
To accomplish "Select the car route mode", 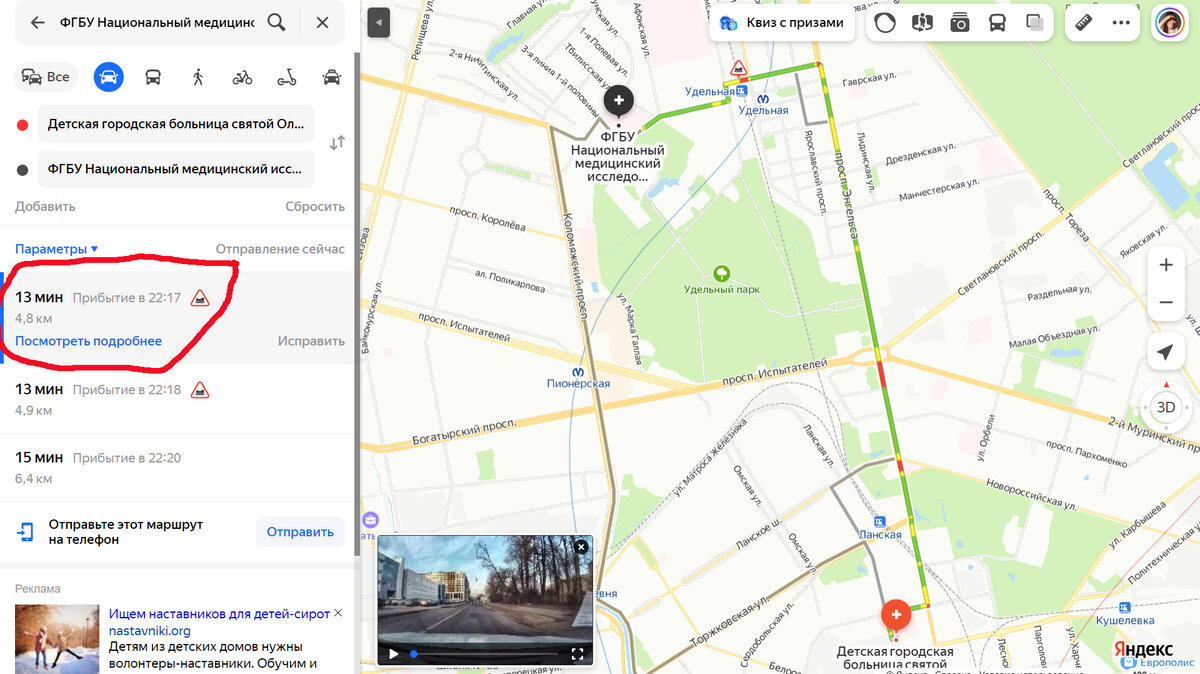I will point(109,77).
